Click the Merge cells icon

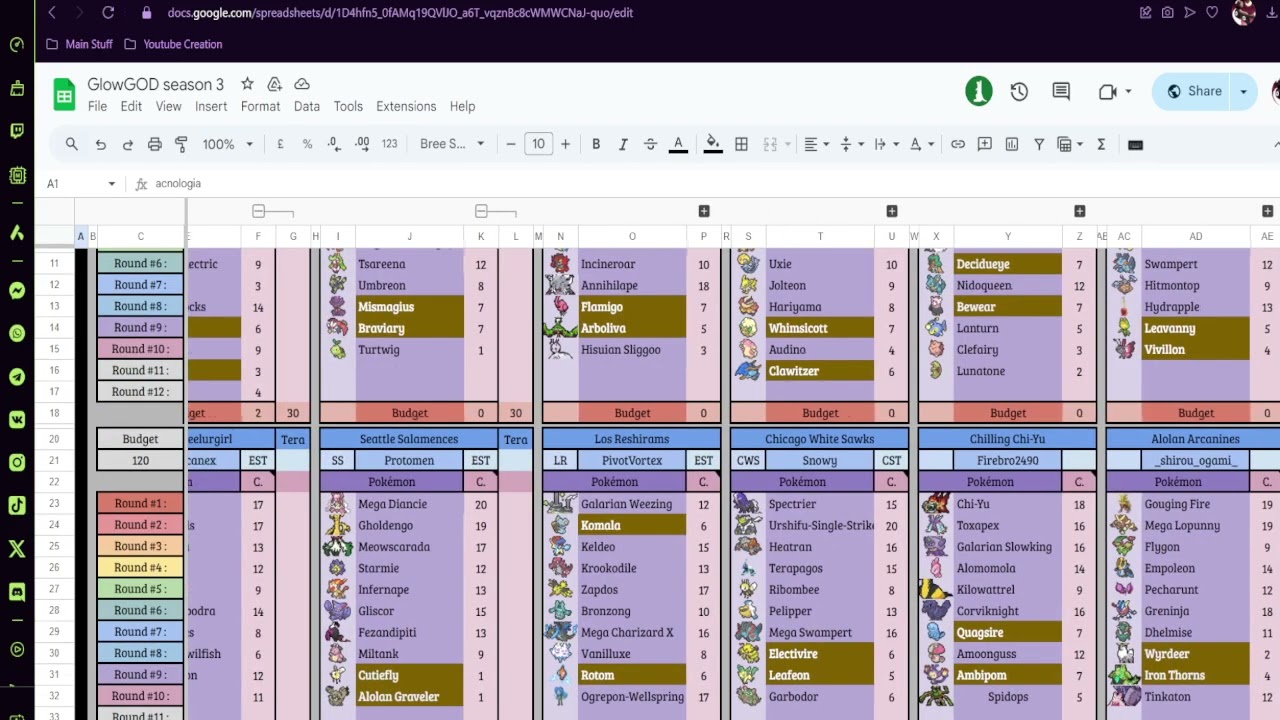tap(770, 144)
